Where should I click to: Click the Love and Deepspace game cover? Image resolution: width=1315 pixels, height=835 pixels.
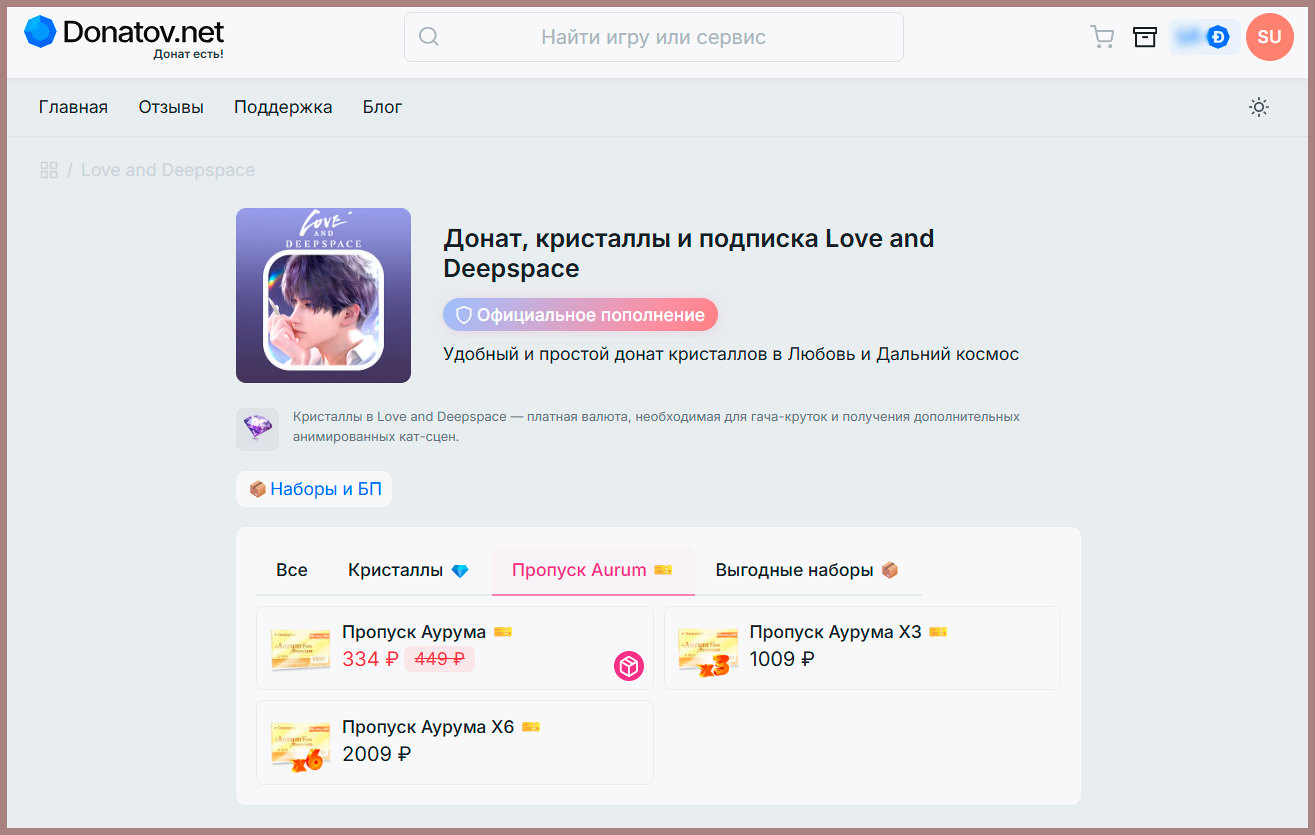323,295
